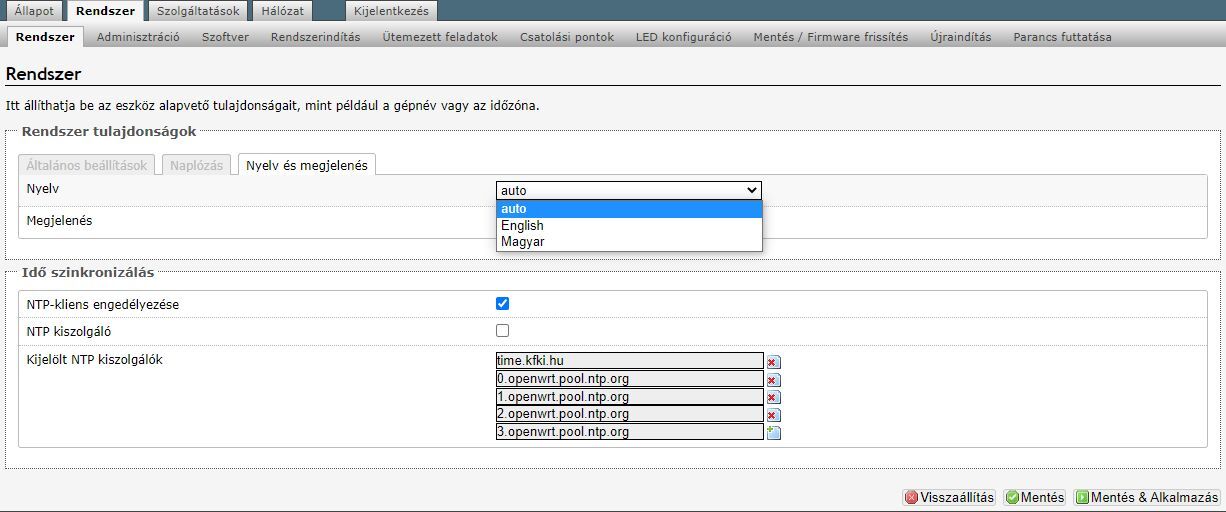Switch to the Naplózás settings tab
The height and width of the screenshot is (512, 1226).
click(197, 165)
